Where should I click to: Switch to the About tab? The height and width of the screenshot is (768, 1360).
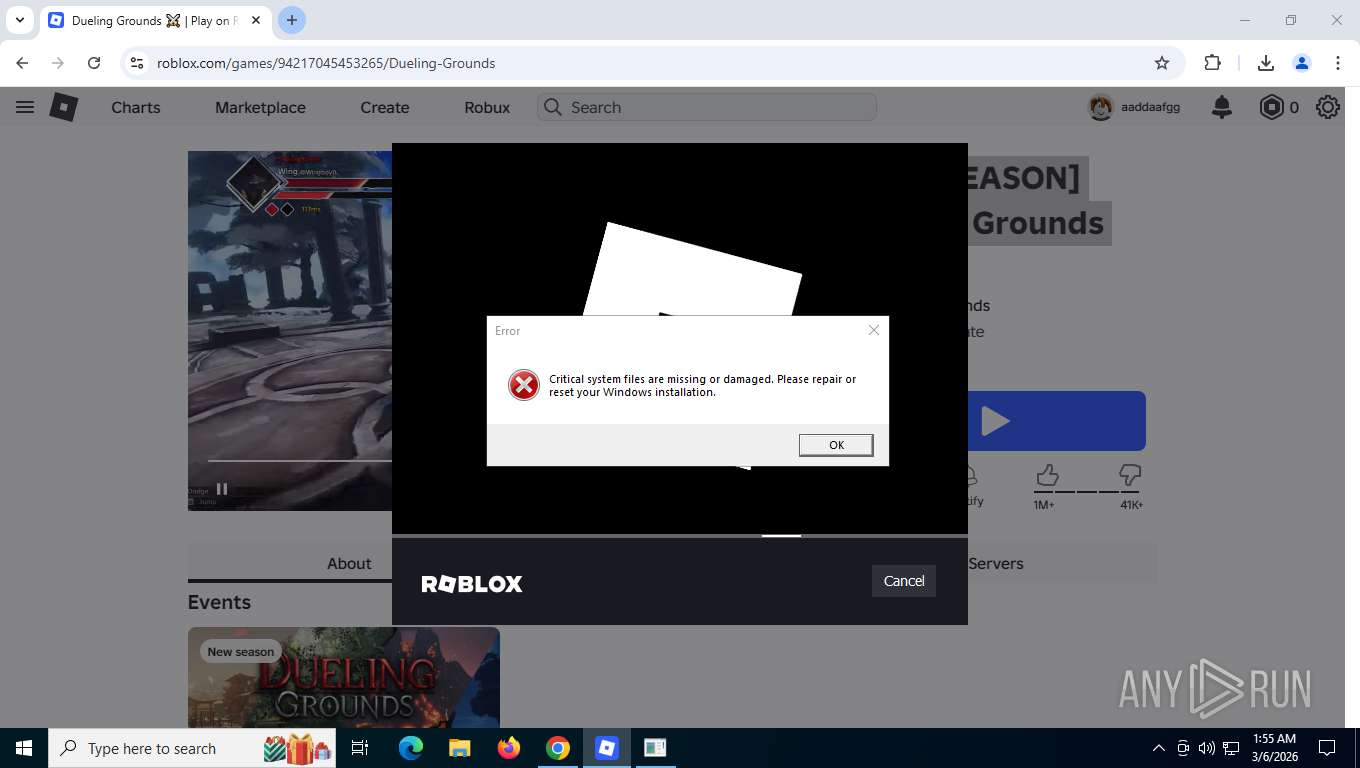click(349, 564)
